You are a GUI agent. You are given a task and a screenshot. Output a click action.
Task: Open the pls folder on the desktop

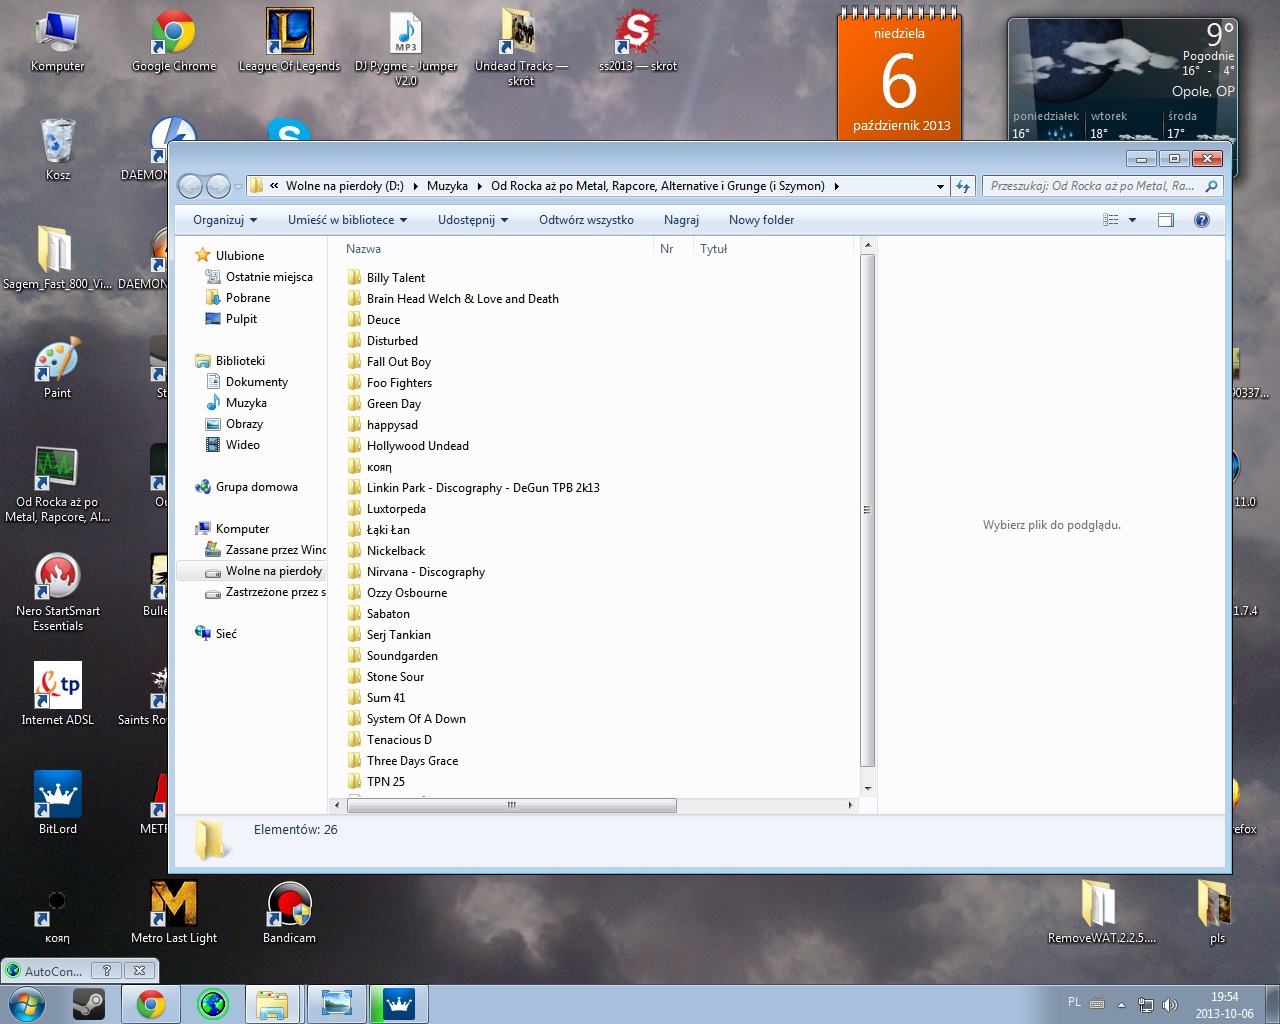click(x=1216, y=912)
